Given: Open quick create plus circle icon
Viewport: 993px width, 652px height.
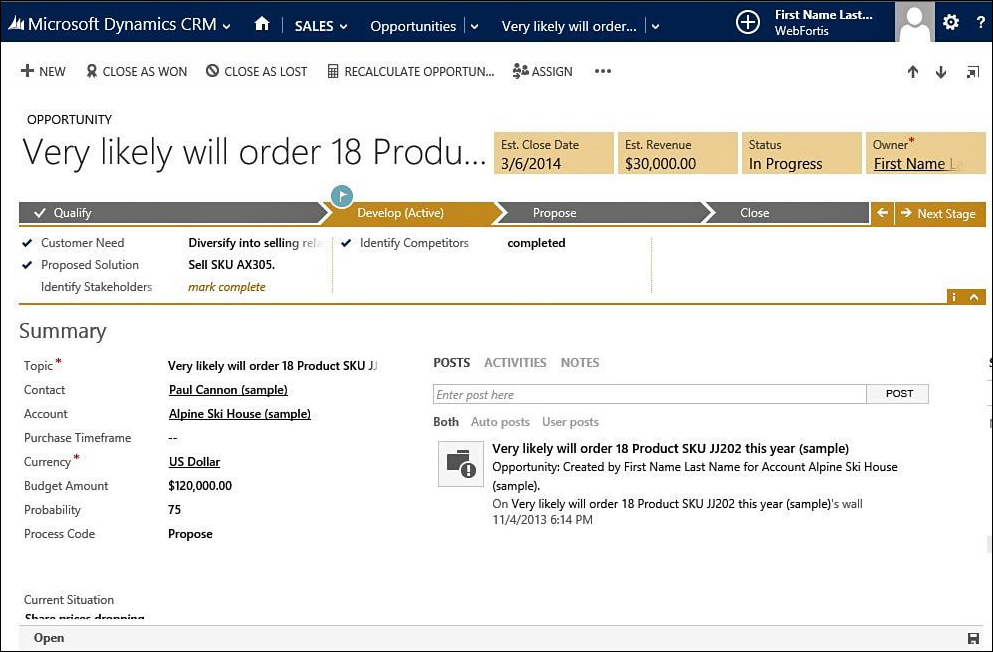Looking at the screenshot, I should (x=747, y=23).
